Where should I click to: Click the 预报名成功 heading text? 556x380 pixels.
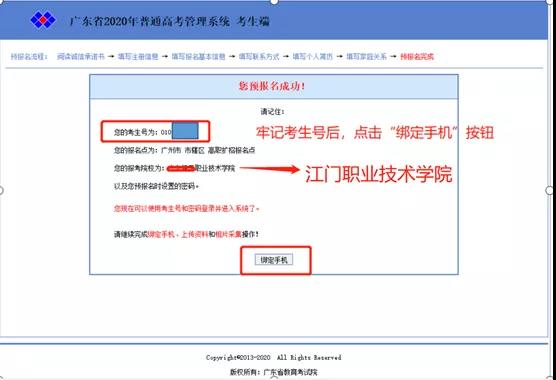click(272, 86)
